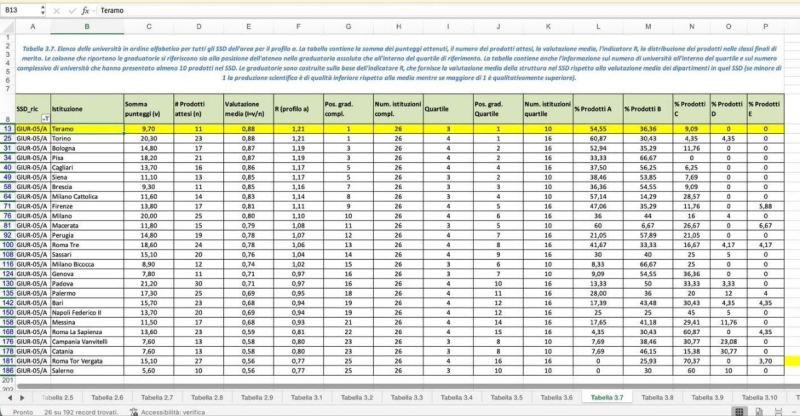Switch to Page Layout view icon
This screenshot has width=800, height=416.
click(x=759, y=411)
